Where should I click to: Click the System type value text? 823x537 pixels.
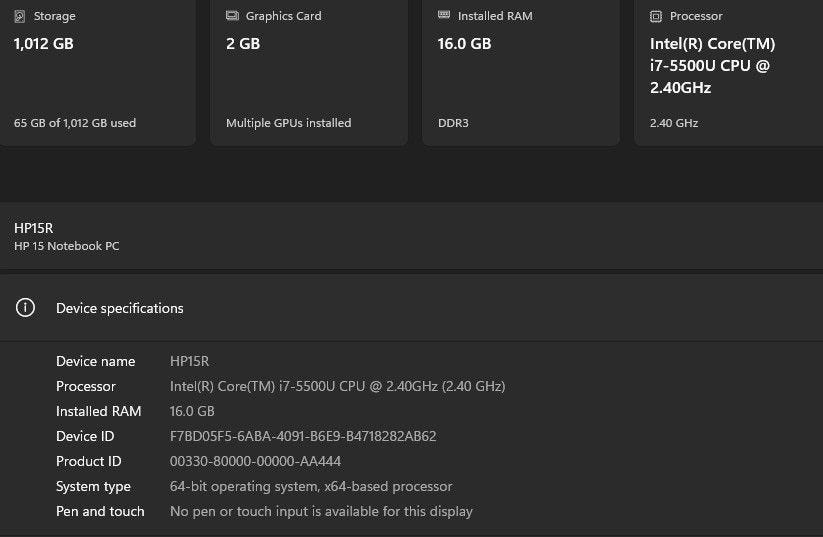(x=311, y=486)
